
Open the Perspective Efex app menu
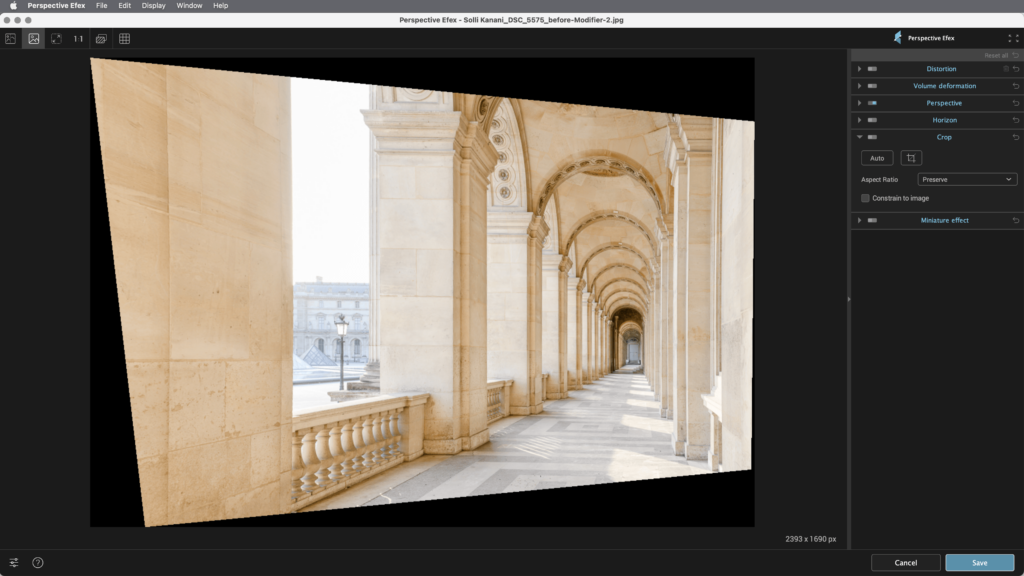56,5
